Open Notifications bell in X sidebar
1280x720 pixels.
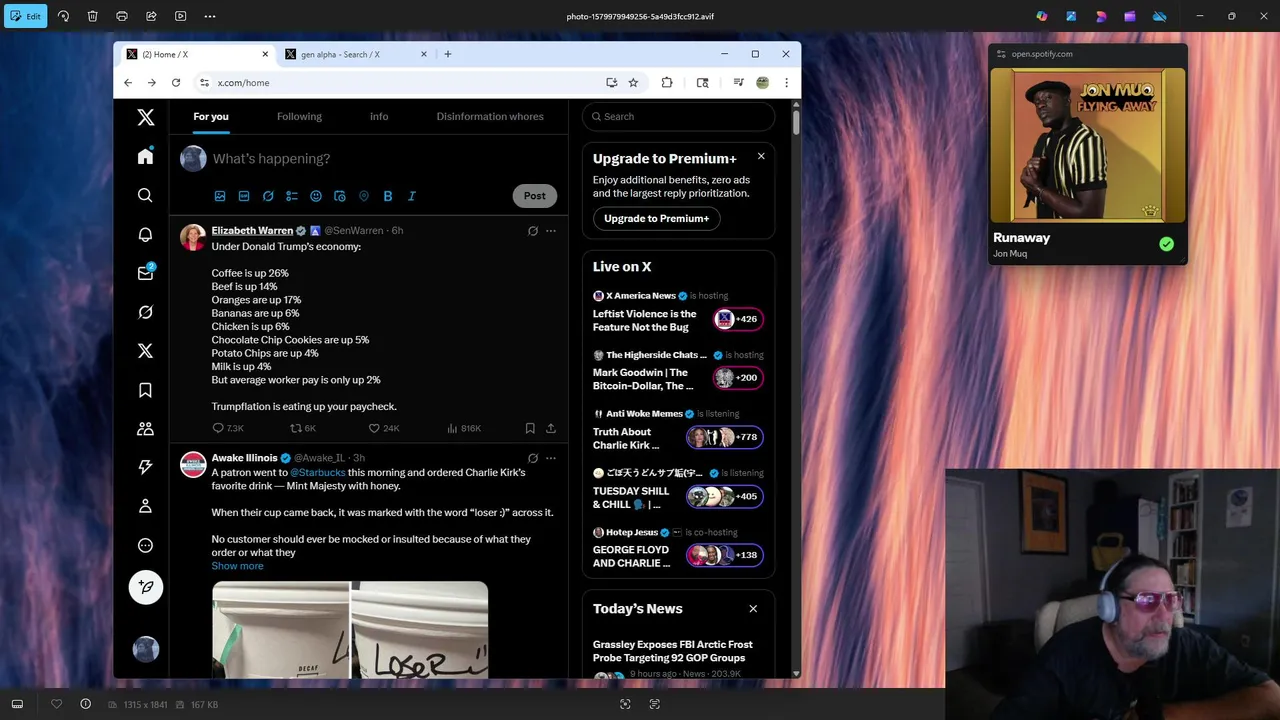click(x=146, y=234)
